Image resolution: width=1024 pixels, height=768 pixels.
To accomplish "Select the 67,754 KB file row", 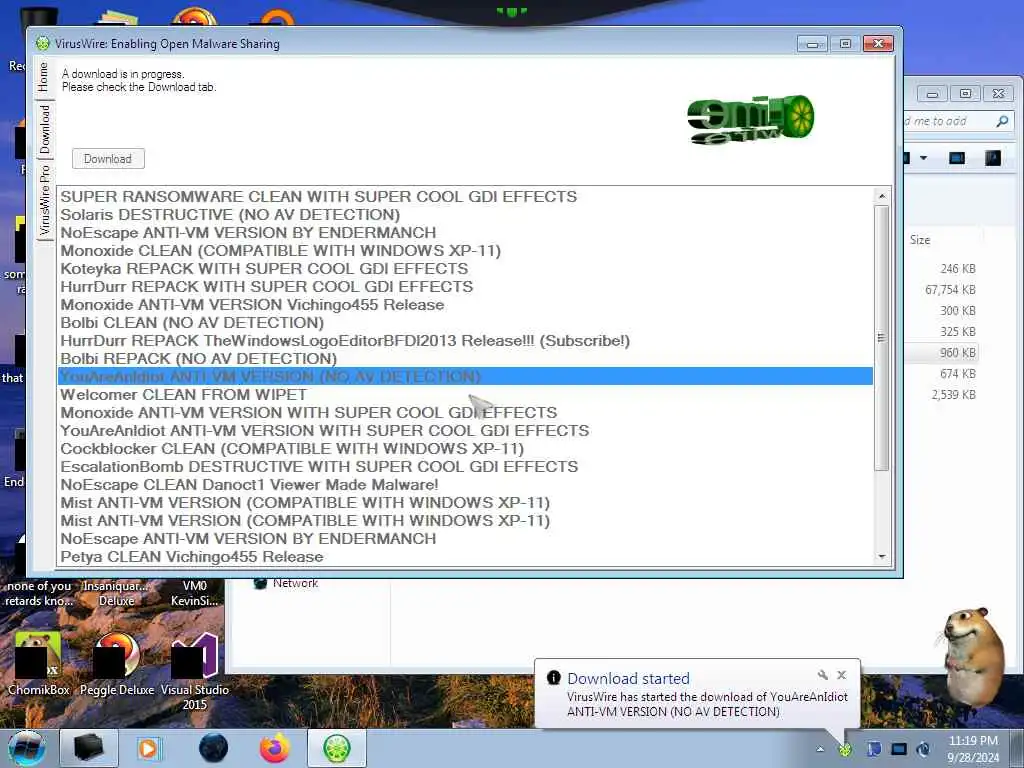I will 942,290.
